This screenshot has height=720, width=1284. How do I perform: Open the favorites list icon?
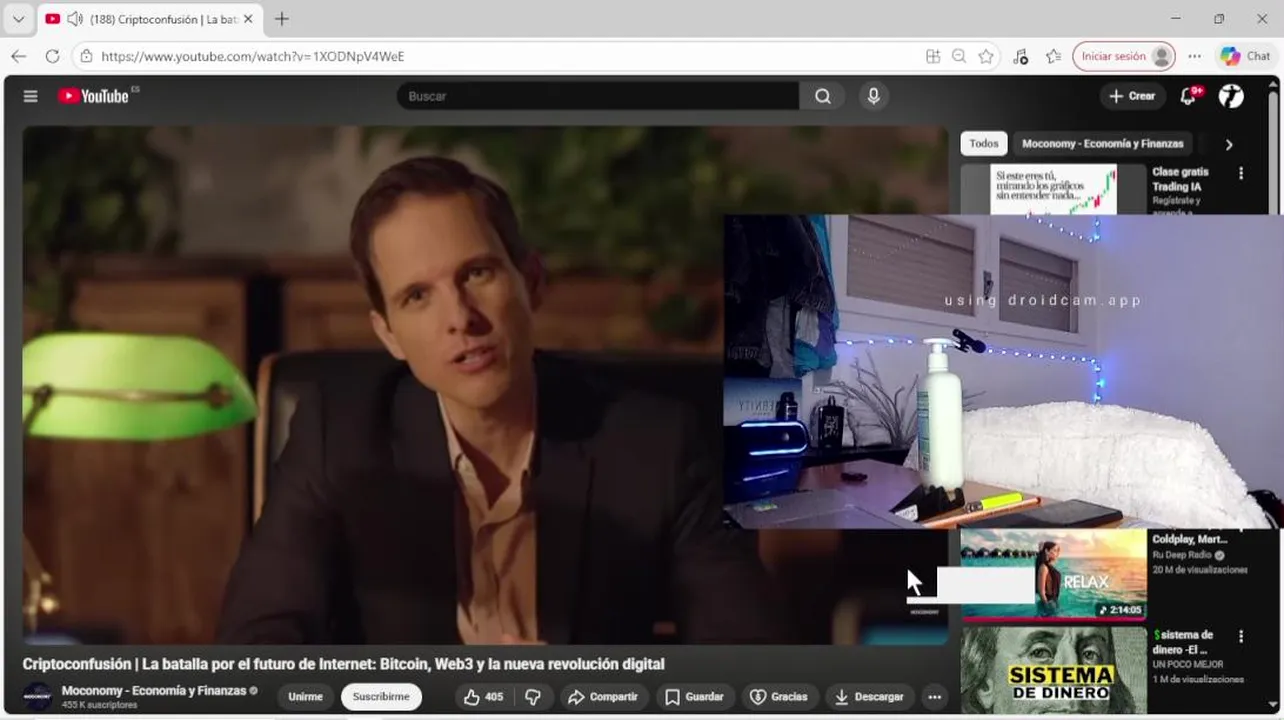point(1053,56)
